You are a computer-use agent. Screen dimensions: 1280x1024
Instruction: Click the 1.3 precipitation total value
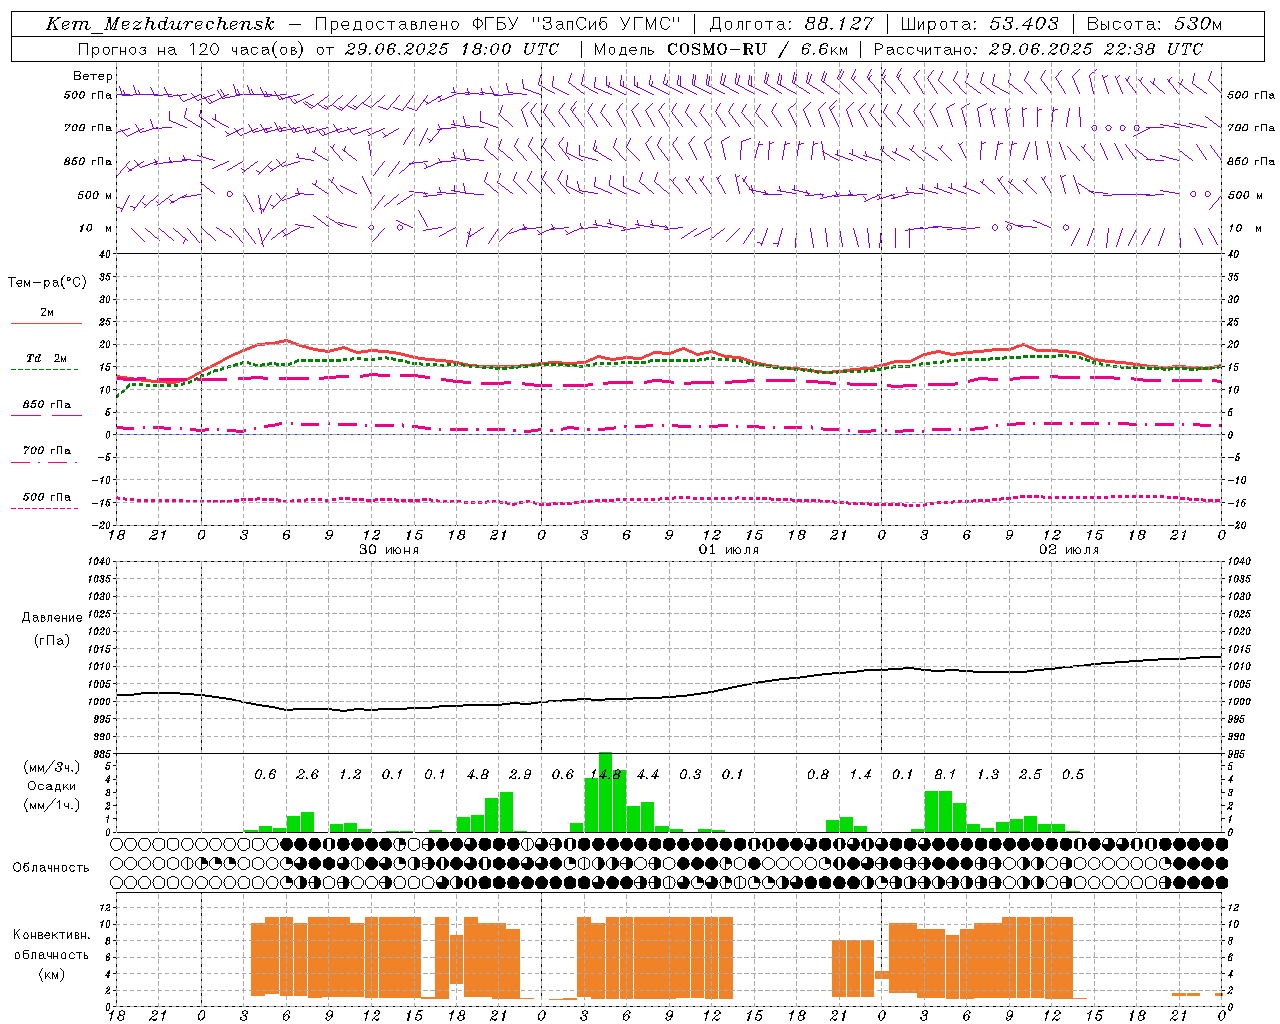coord(988,775)
